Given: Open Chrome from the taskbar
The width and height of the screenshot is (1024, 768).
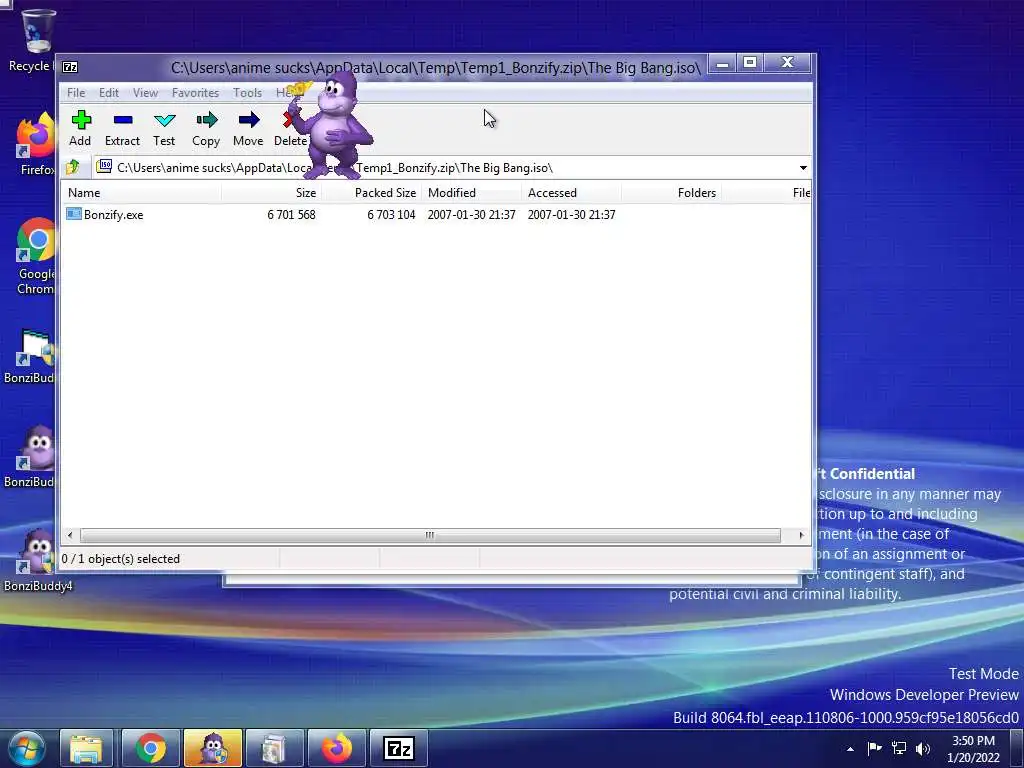Looking at the screenshot, I should (151, 748).
